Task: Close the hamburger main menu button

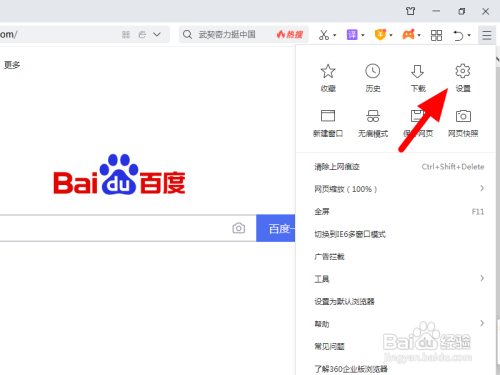Action: tap(487, 35)
